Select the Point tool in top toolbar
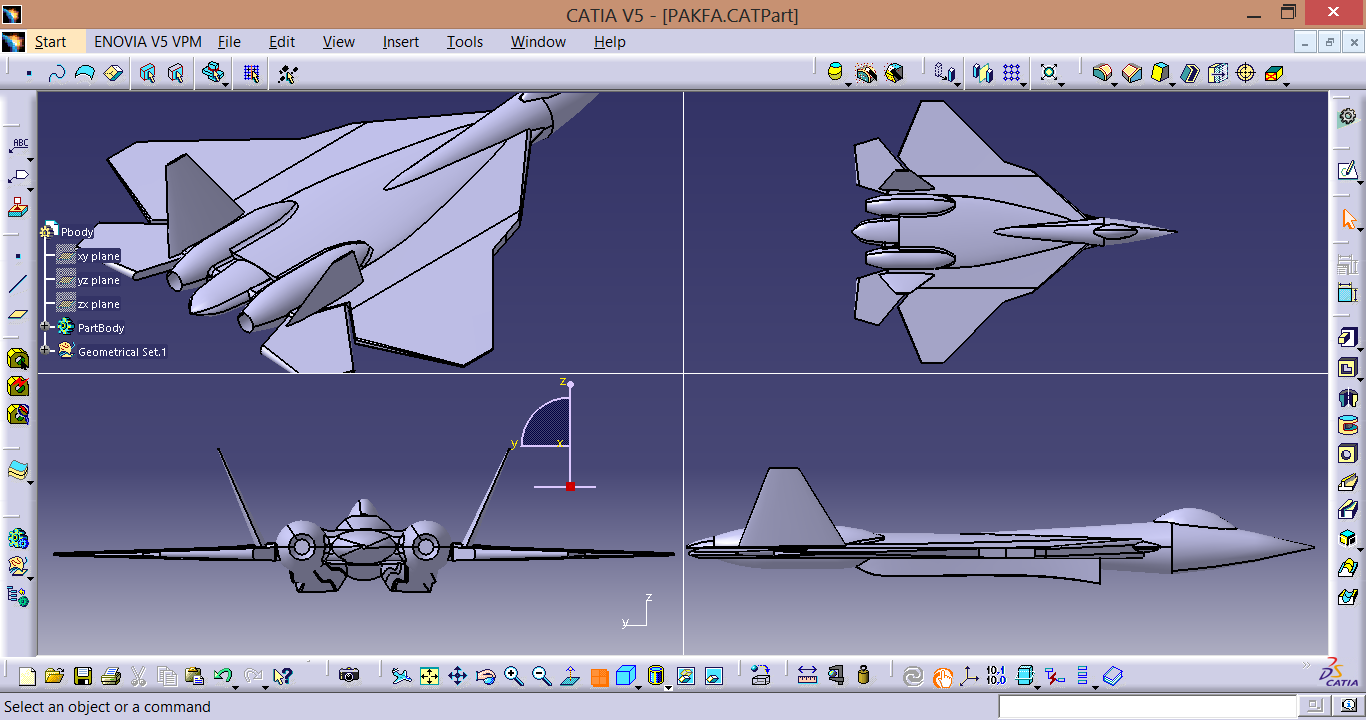 tap(29, 73)
